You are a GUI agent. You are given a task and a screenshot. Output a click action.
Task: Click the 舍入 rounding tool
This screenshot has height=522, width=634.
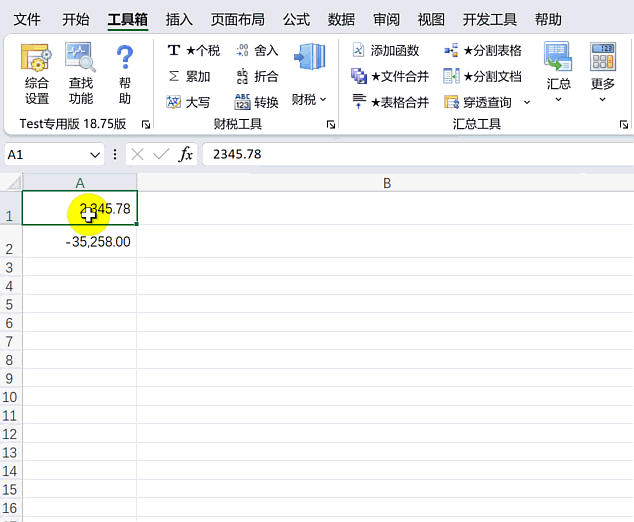(257, 51)
